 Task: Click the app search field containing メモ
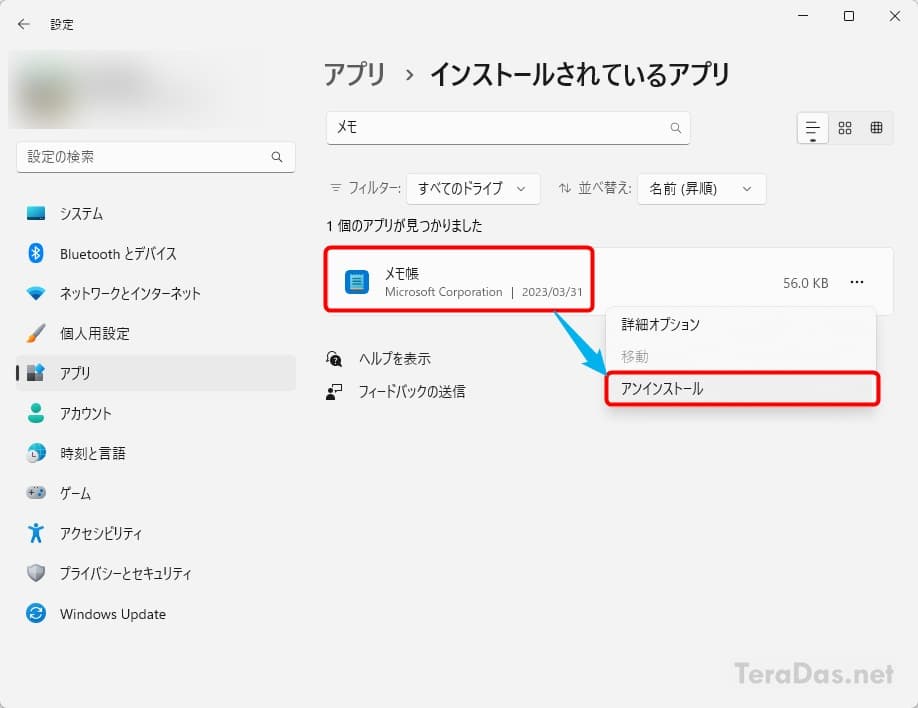pos(508,128)
